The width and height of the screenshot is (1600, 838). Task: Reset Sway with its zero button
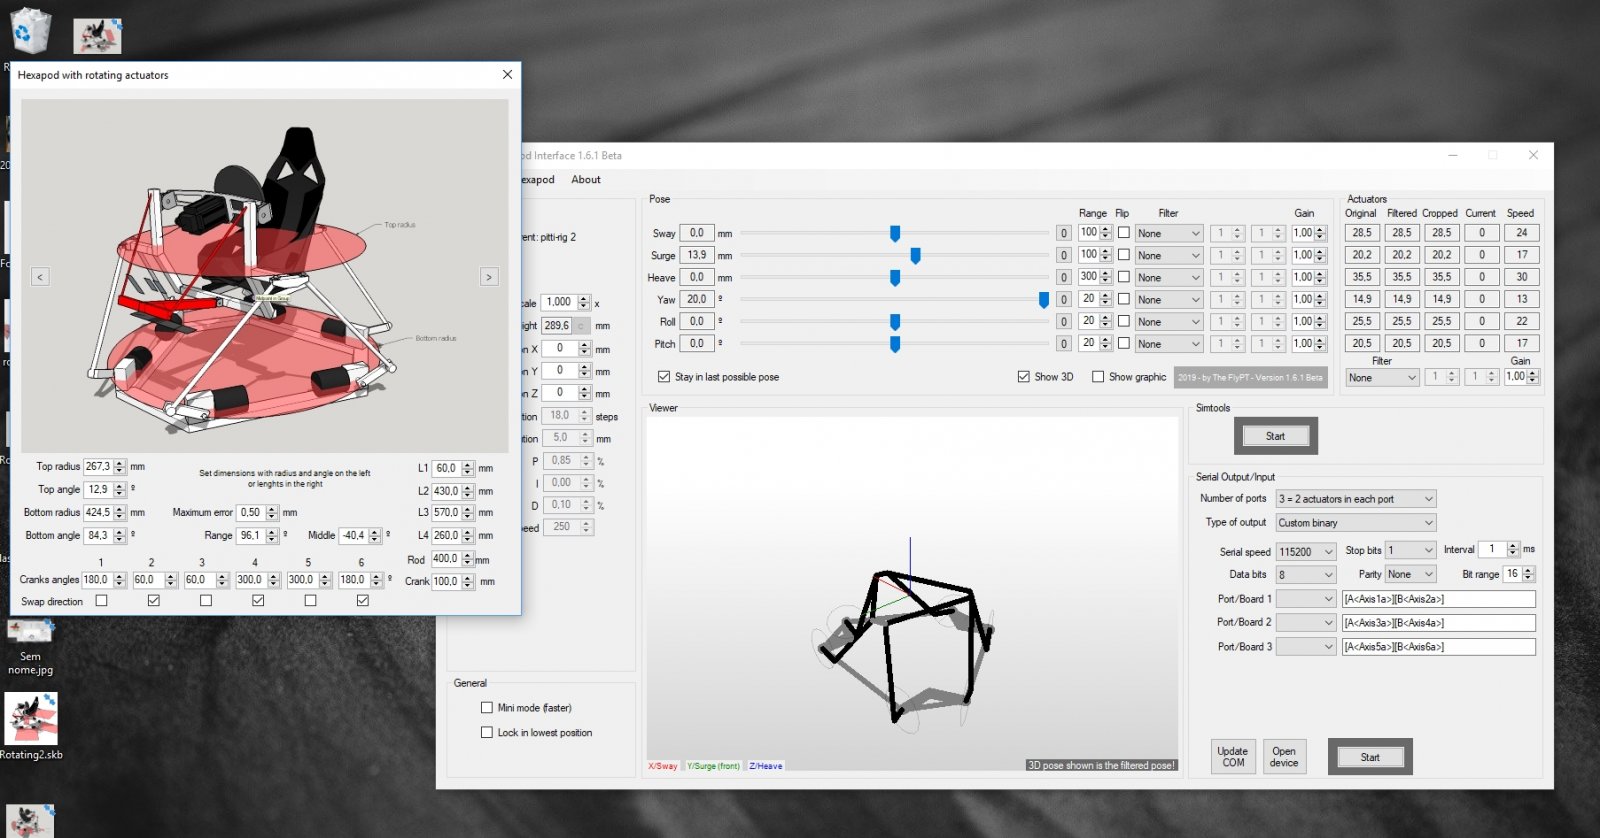click(x=1064, y=234)
